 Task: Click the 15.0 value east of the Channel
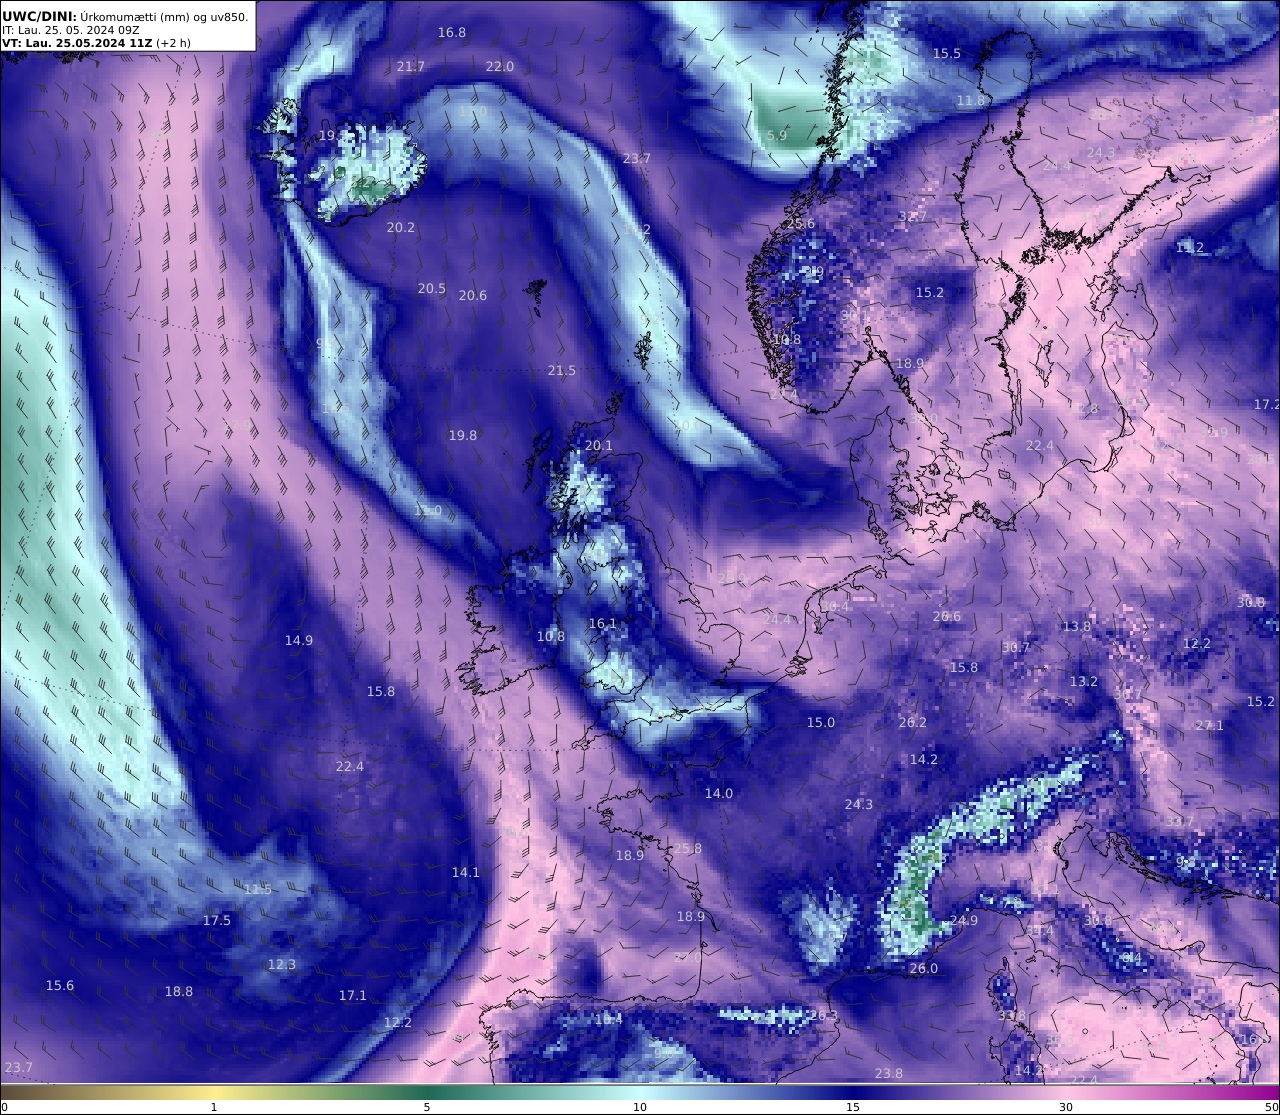(821, 722)
